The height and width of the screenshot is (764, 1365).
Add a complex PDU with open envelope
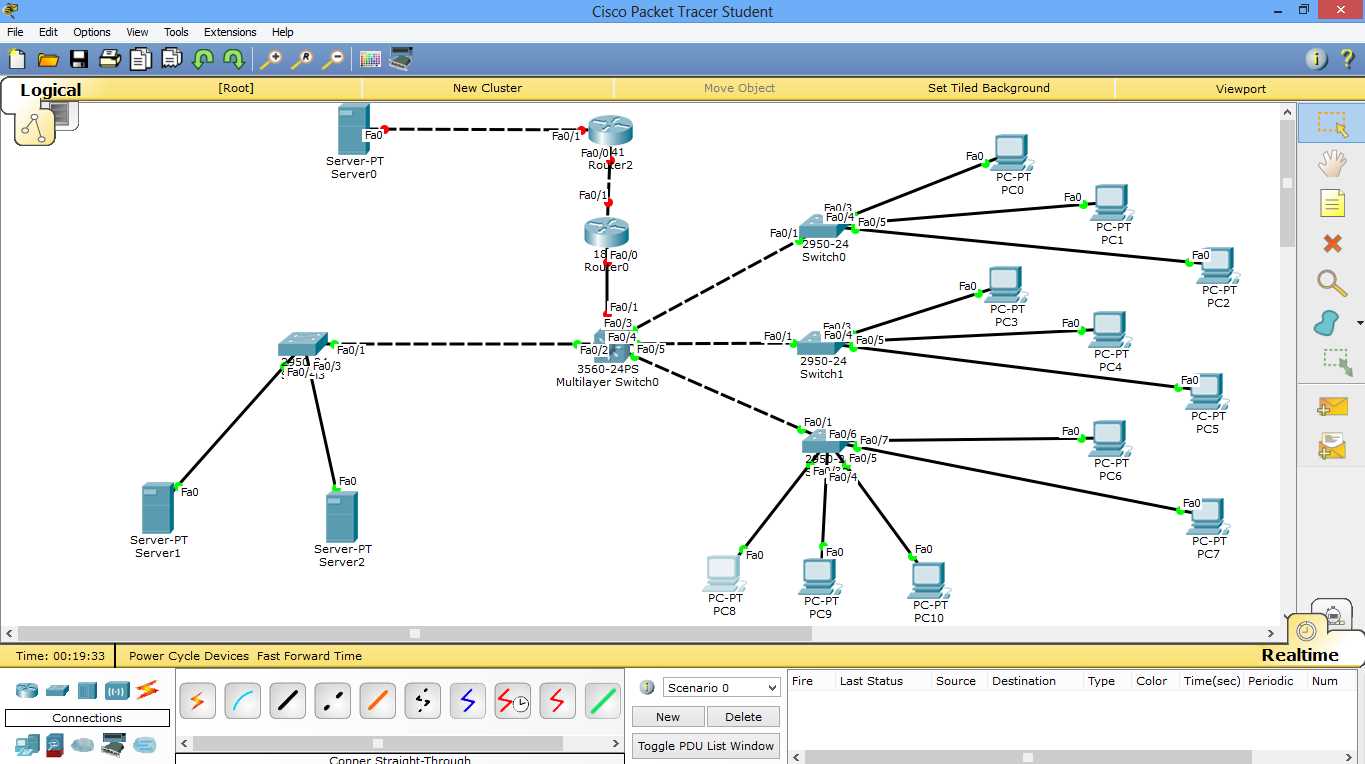1331,446
